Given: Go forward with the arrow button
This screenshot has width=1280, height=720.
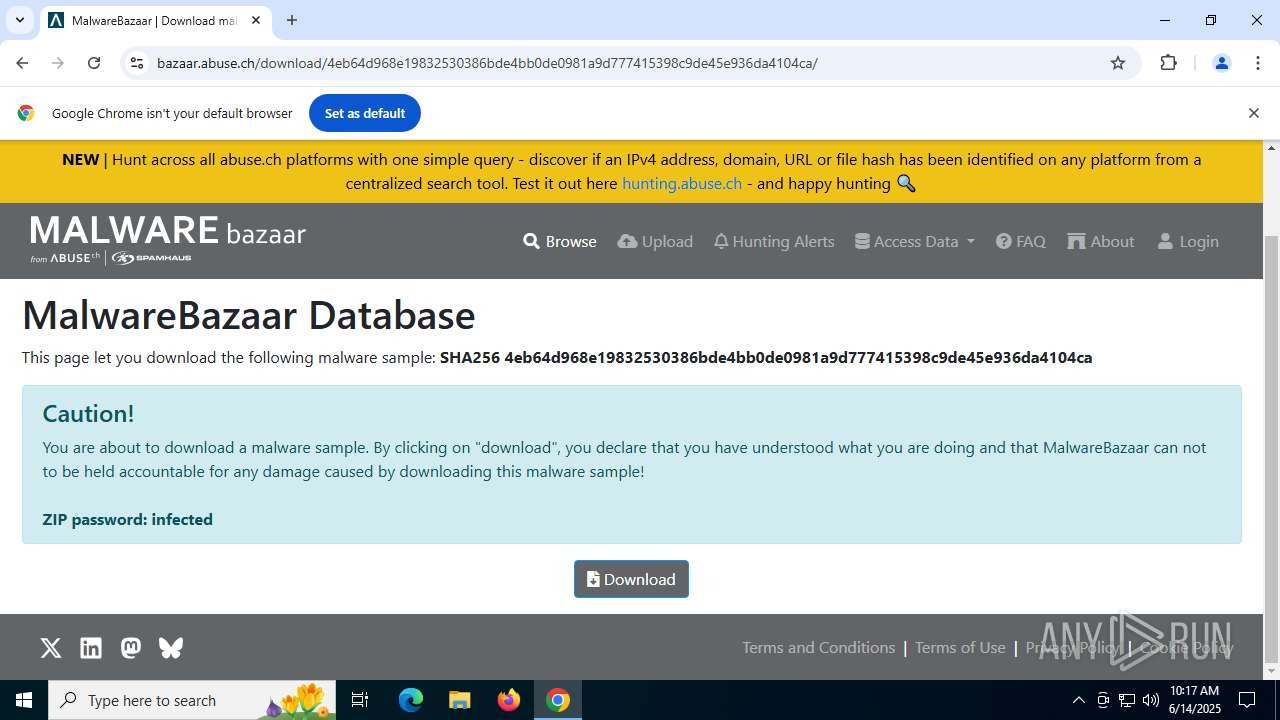Looking at the screenshot, I should pyautogui.click(x=58, y=63).
